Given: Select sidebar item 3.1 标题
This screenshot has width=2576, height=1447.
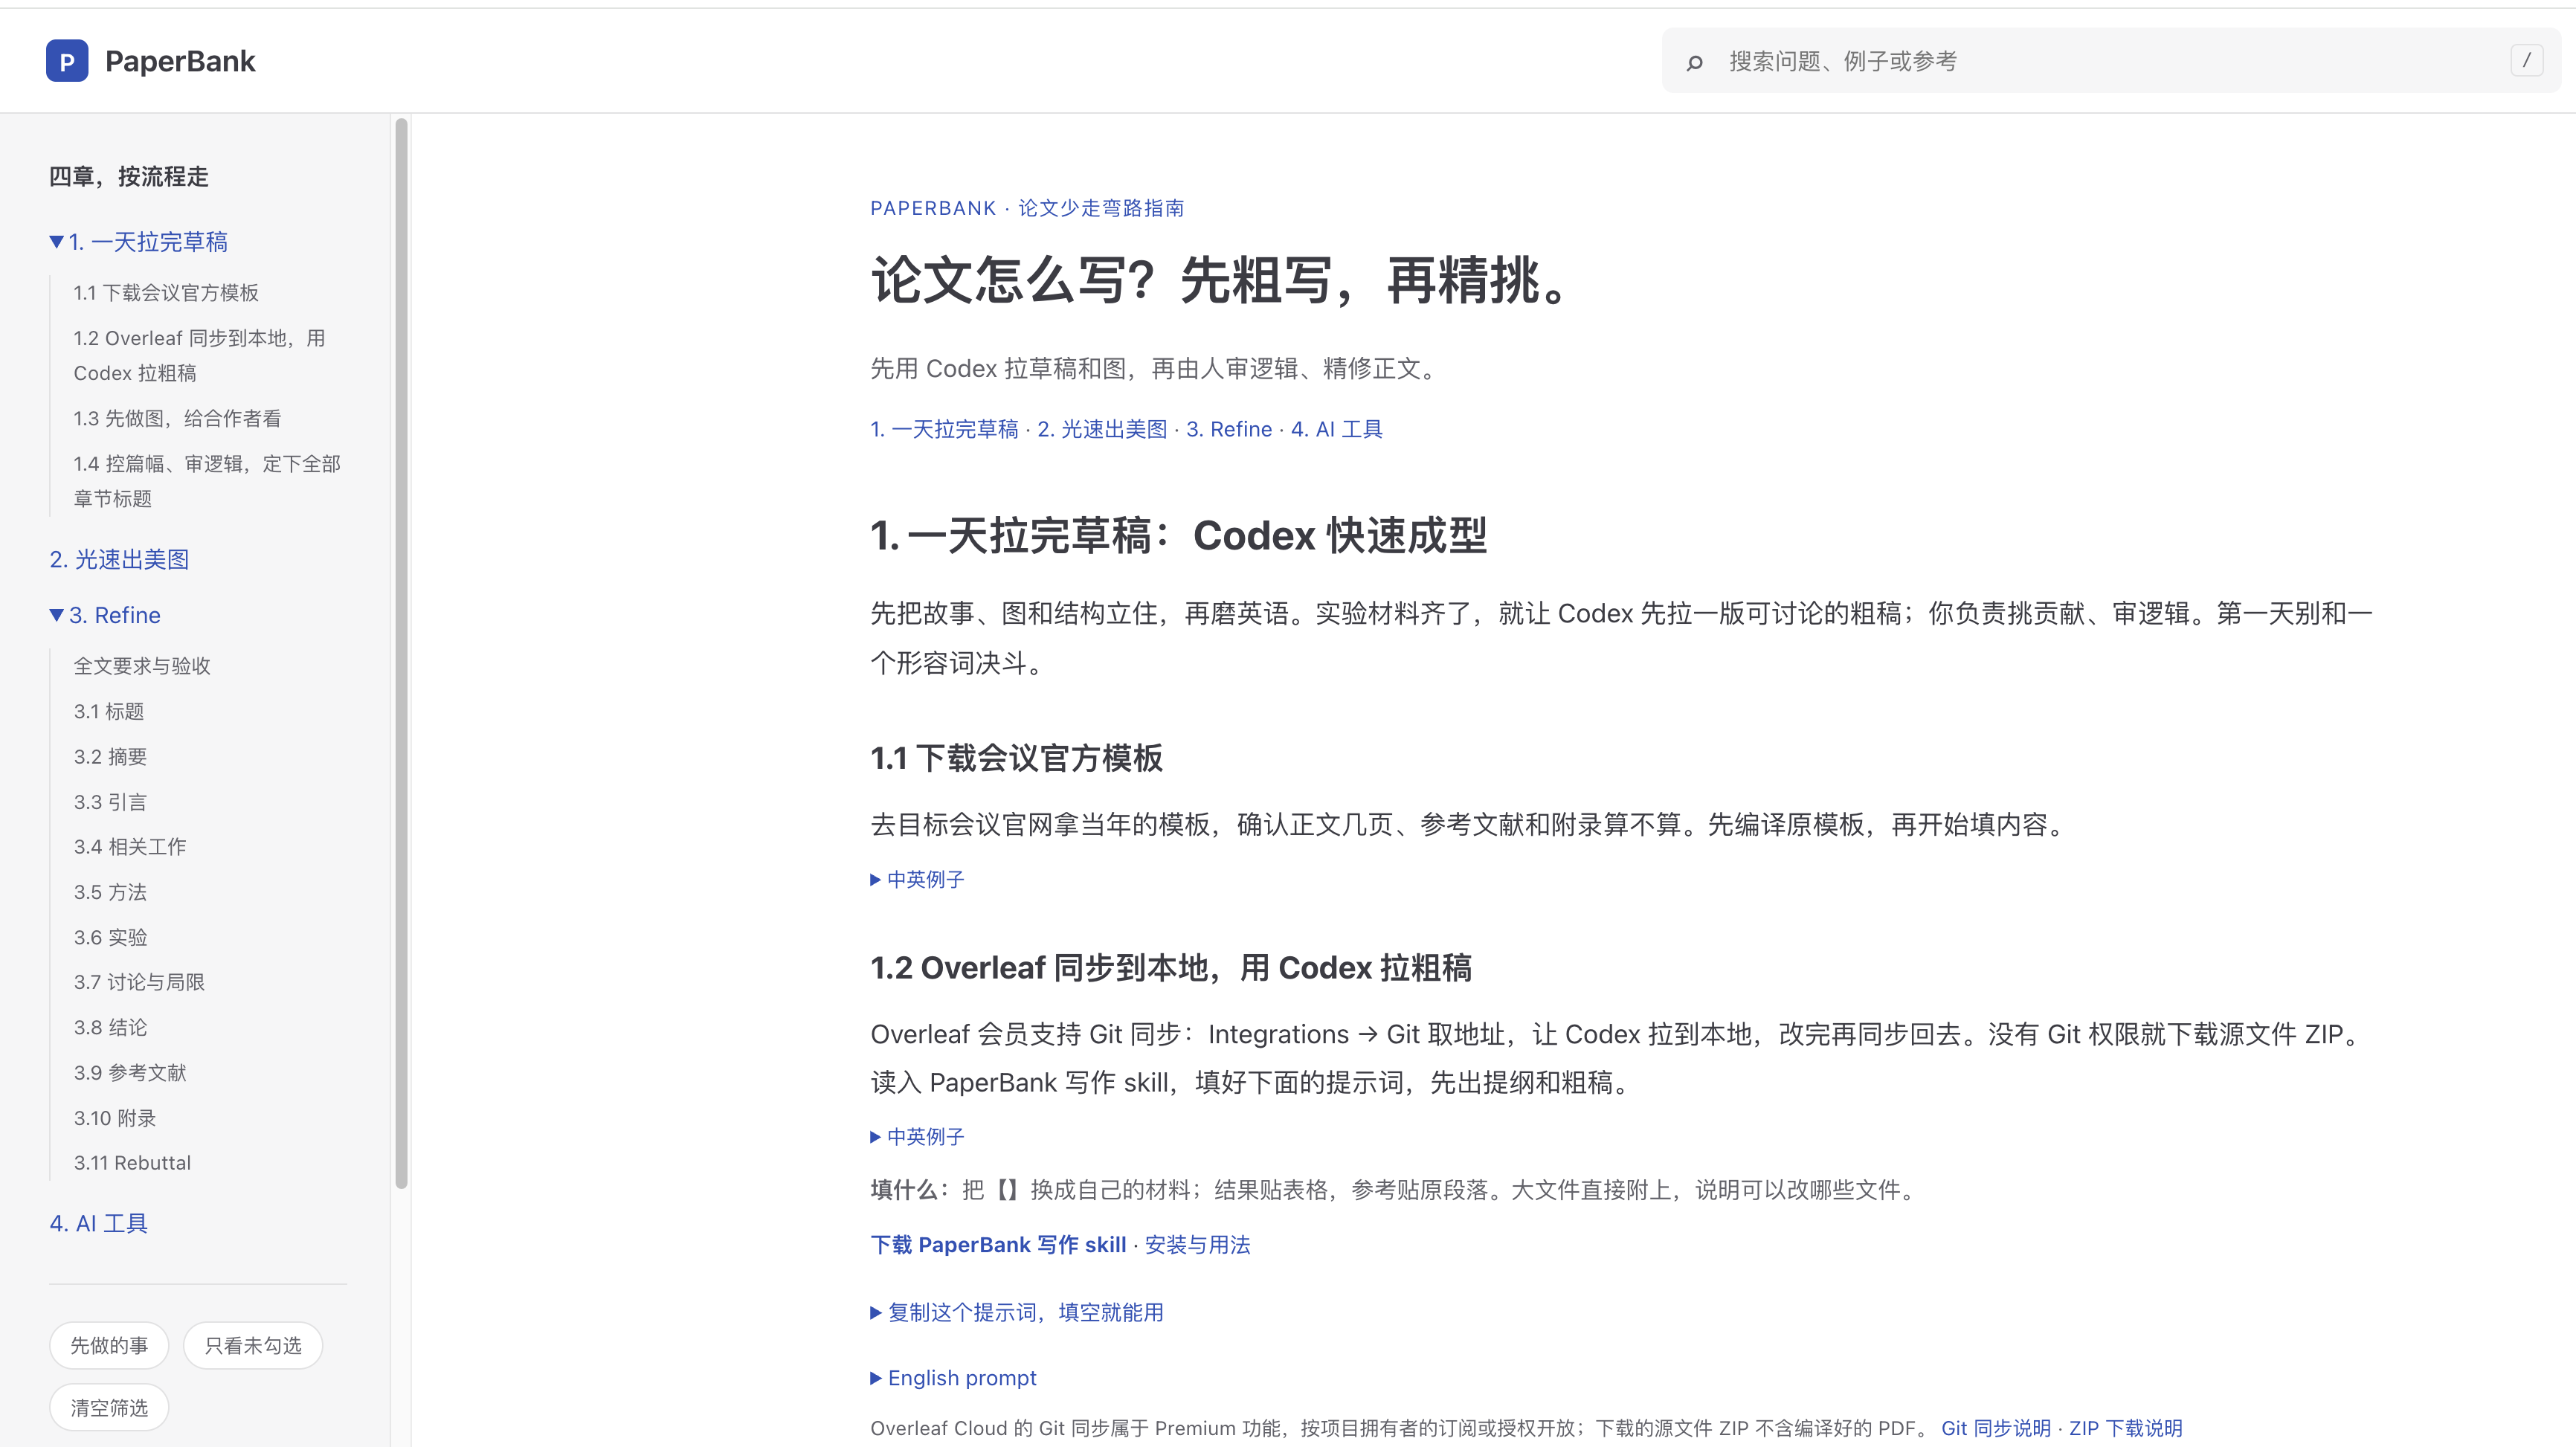Looking at the screenshot, I should tap(109, 712).
